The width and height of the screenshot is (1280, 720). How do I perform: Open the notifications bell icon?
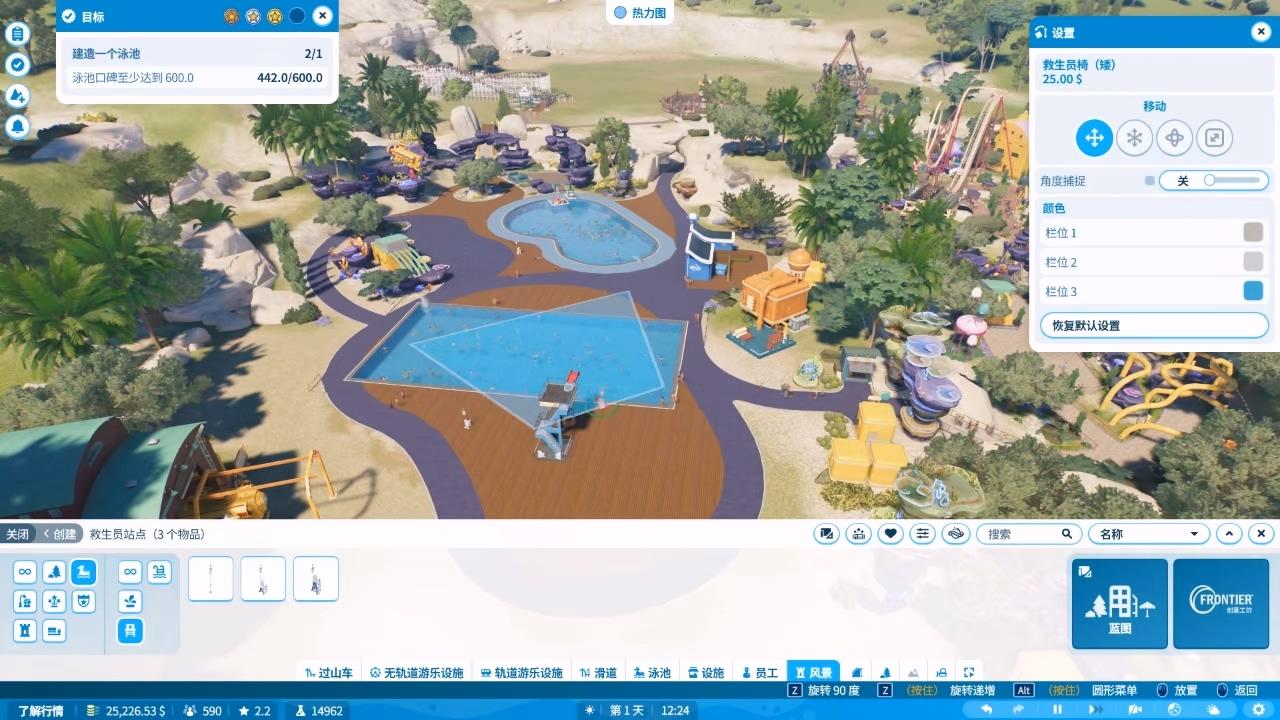(17, 126)
